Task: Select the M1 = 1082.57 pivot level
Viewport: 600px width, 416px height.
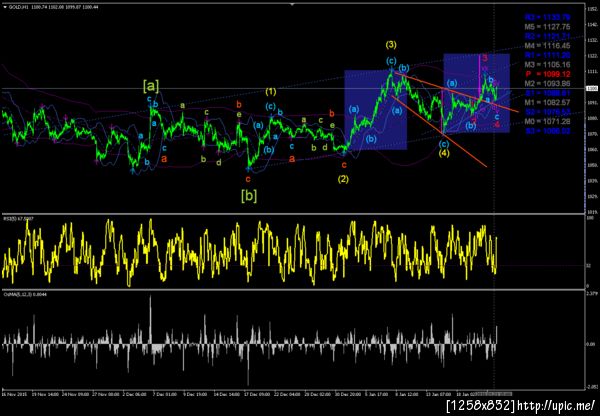Action: pos(548,103)
